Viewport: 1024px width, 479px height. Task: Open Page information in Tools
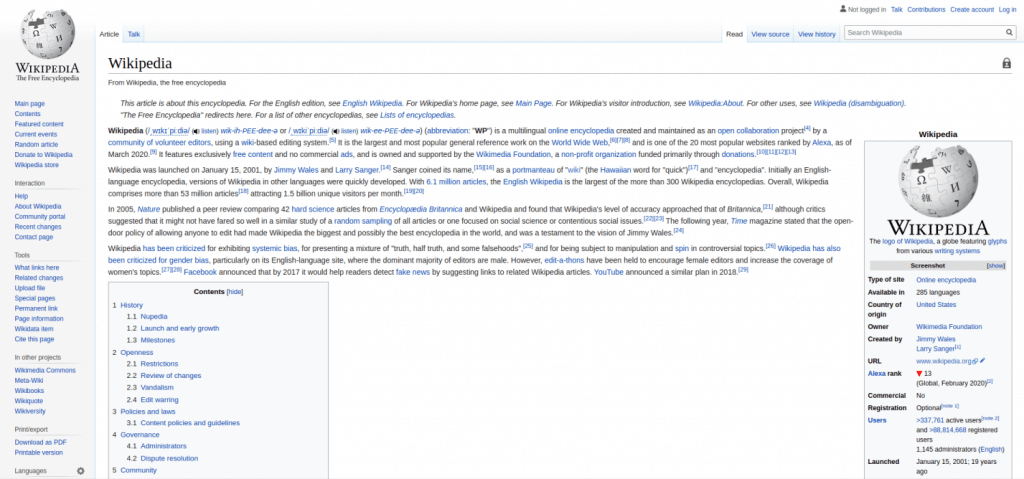pyautogui.click(x=39, y=319)
